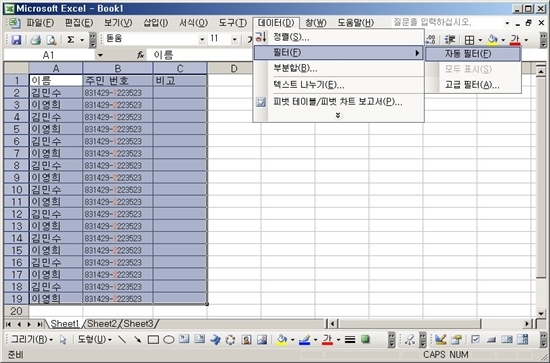Switch to Sheet3 tab

click(x=138, y=323)
